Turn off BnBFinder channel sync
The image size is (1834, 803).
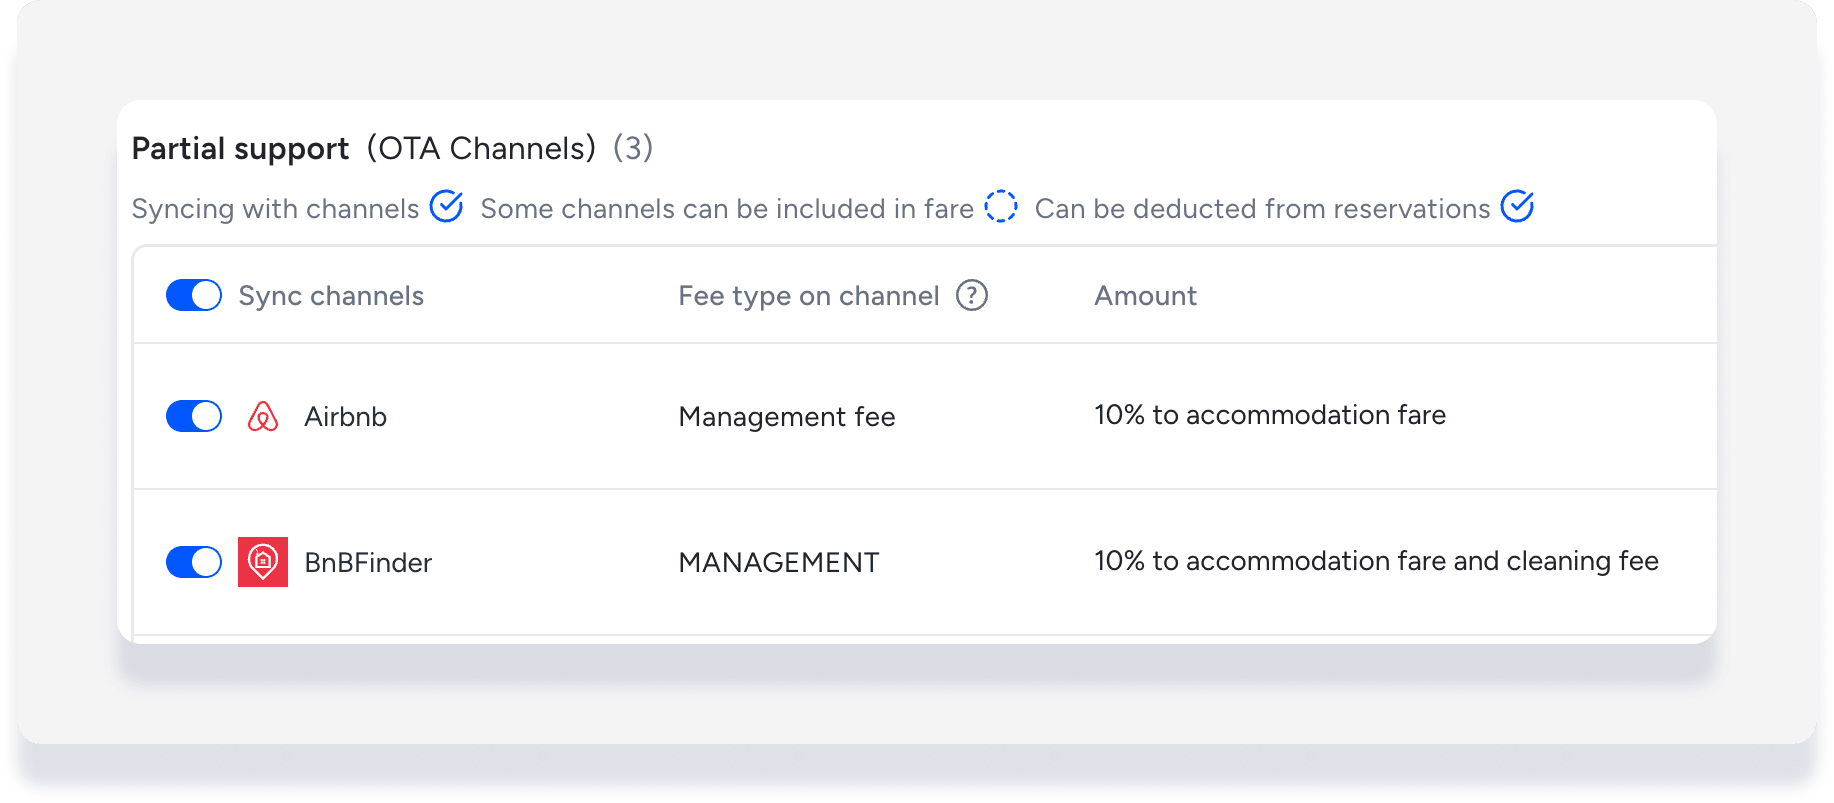[193, 562]
